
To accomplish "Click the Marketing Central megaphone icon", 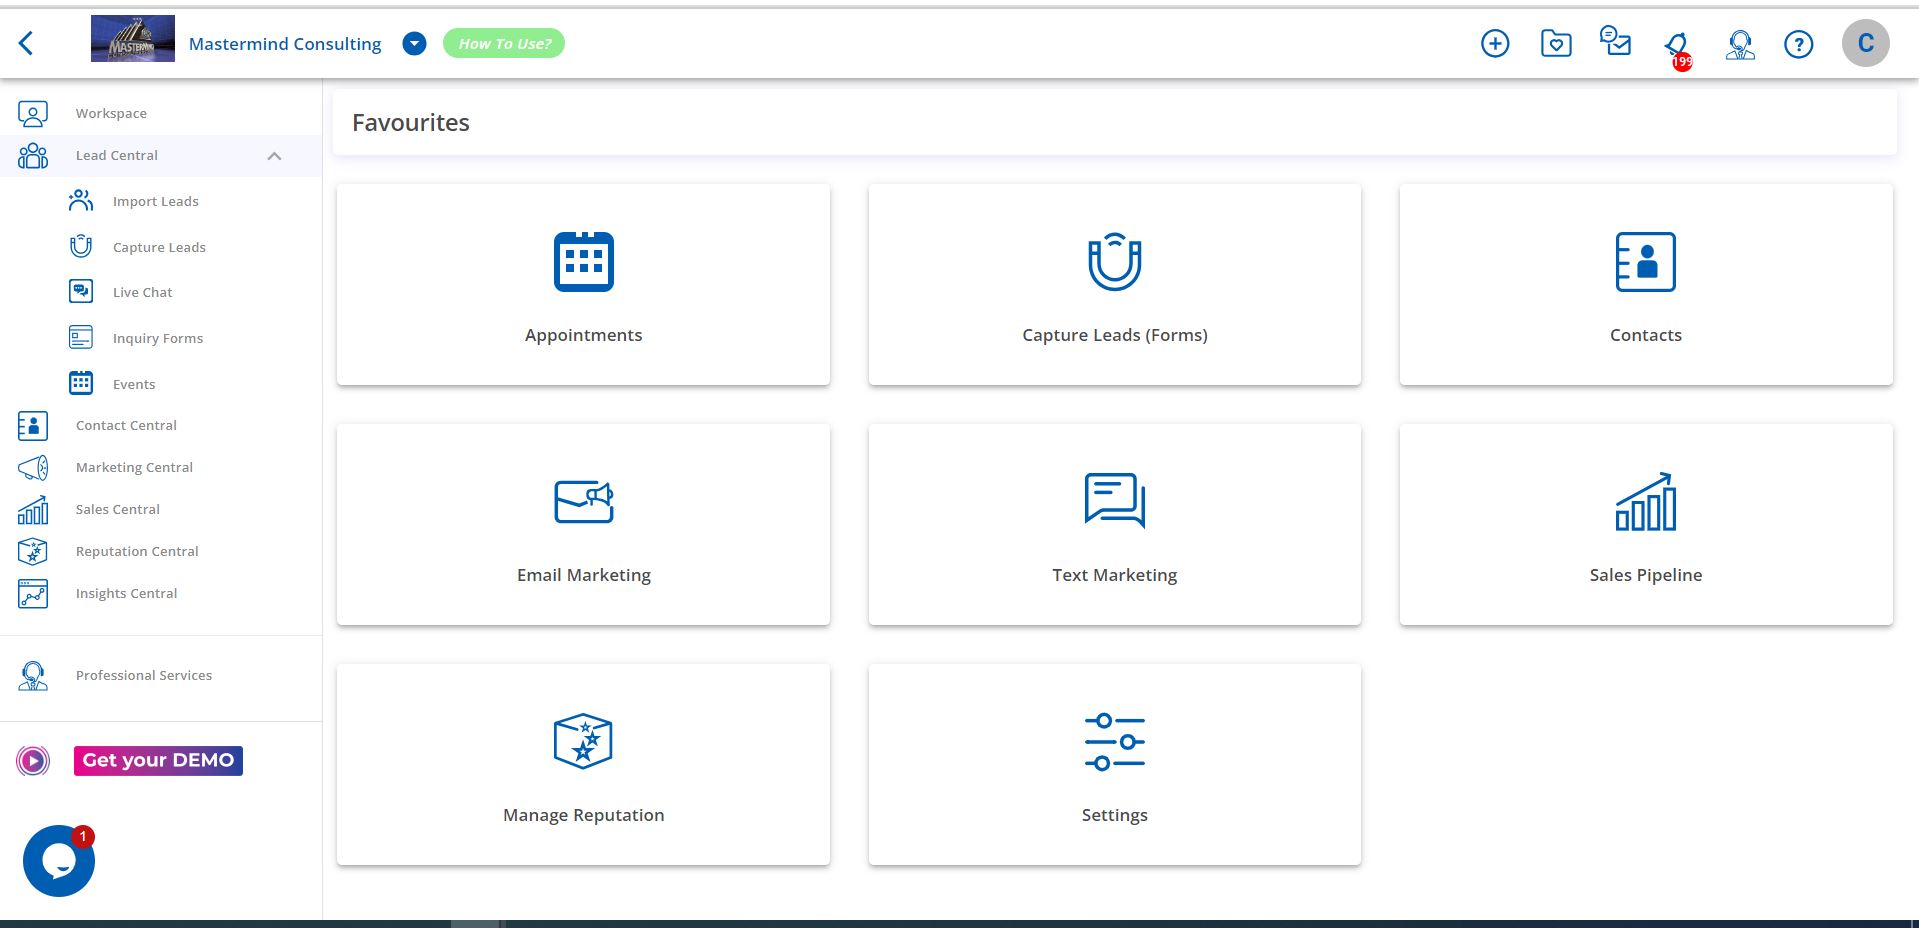I will coord(33,468).
